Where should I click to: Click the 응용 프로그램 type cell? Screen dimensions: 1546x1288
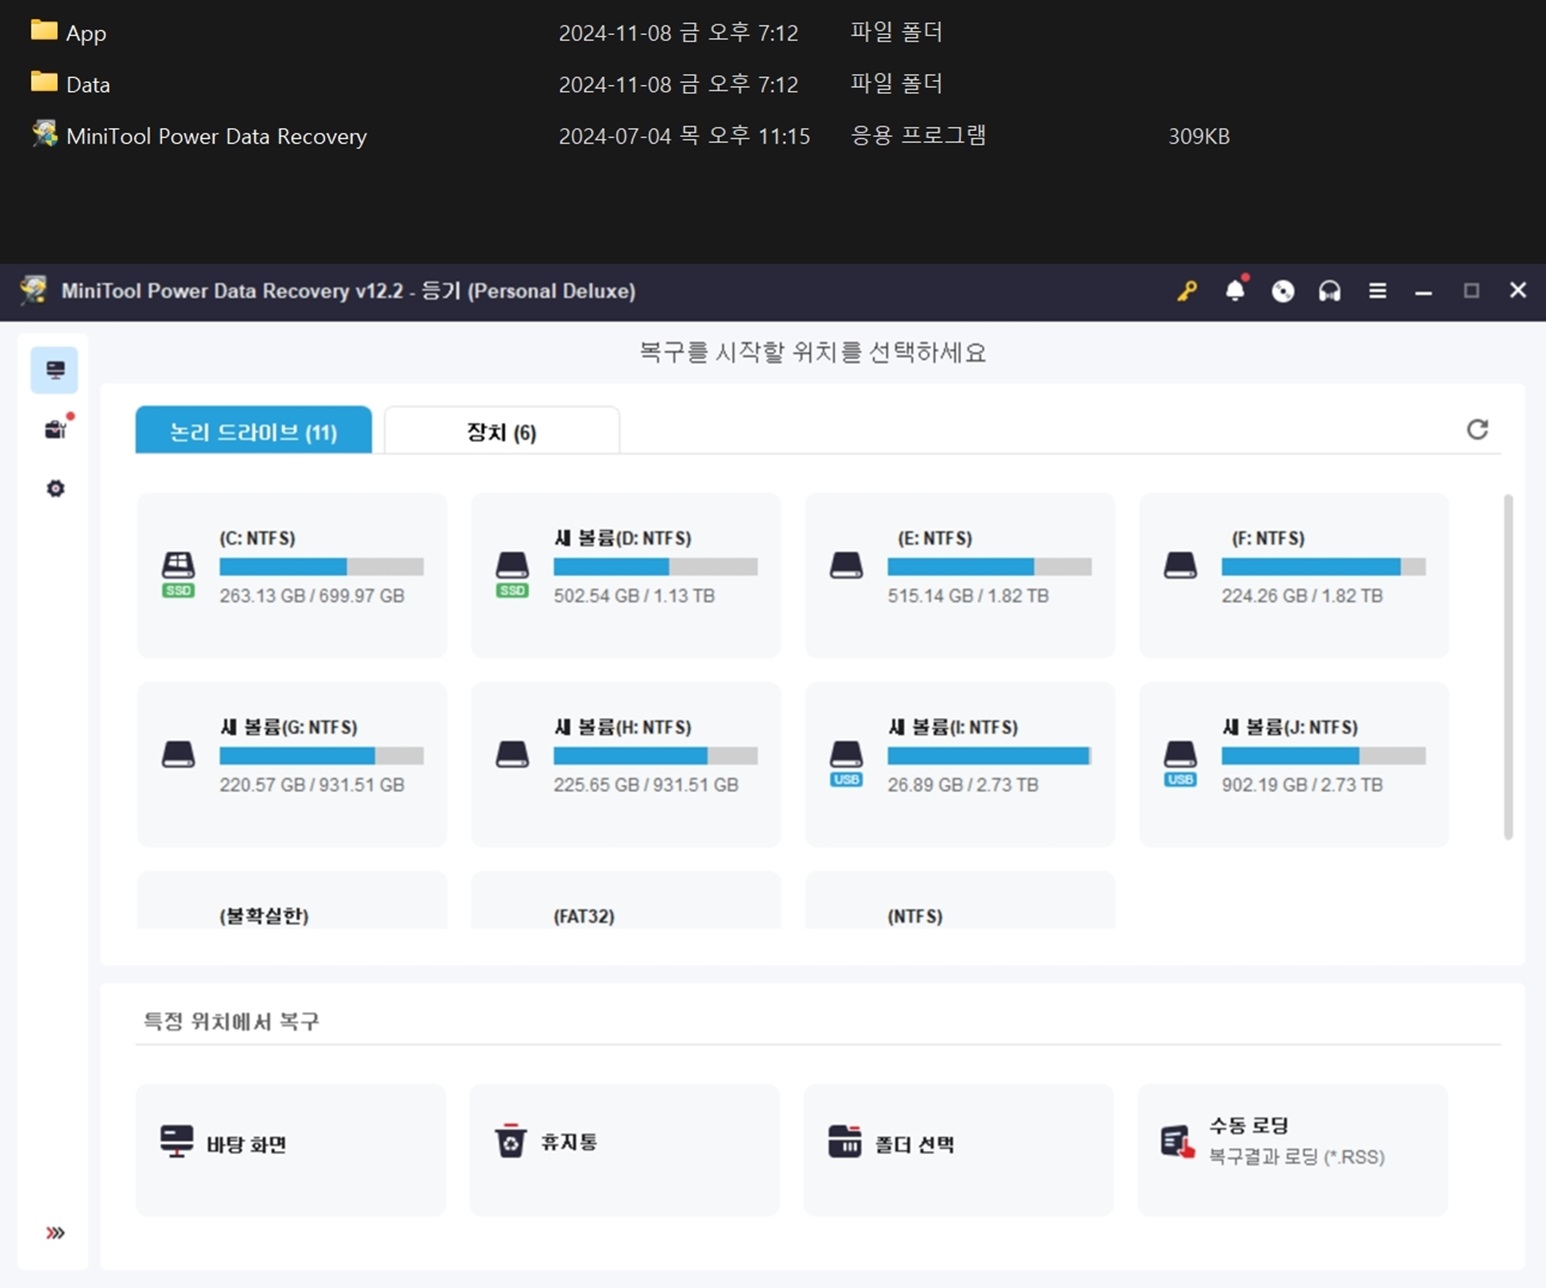click(918, 136)
